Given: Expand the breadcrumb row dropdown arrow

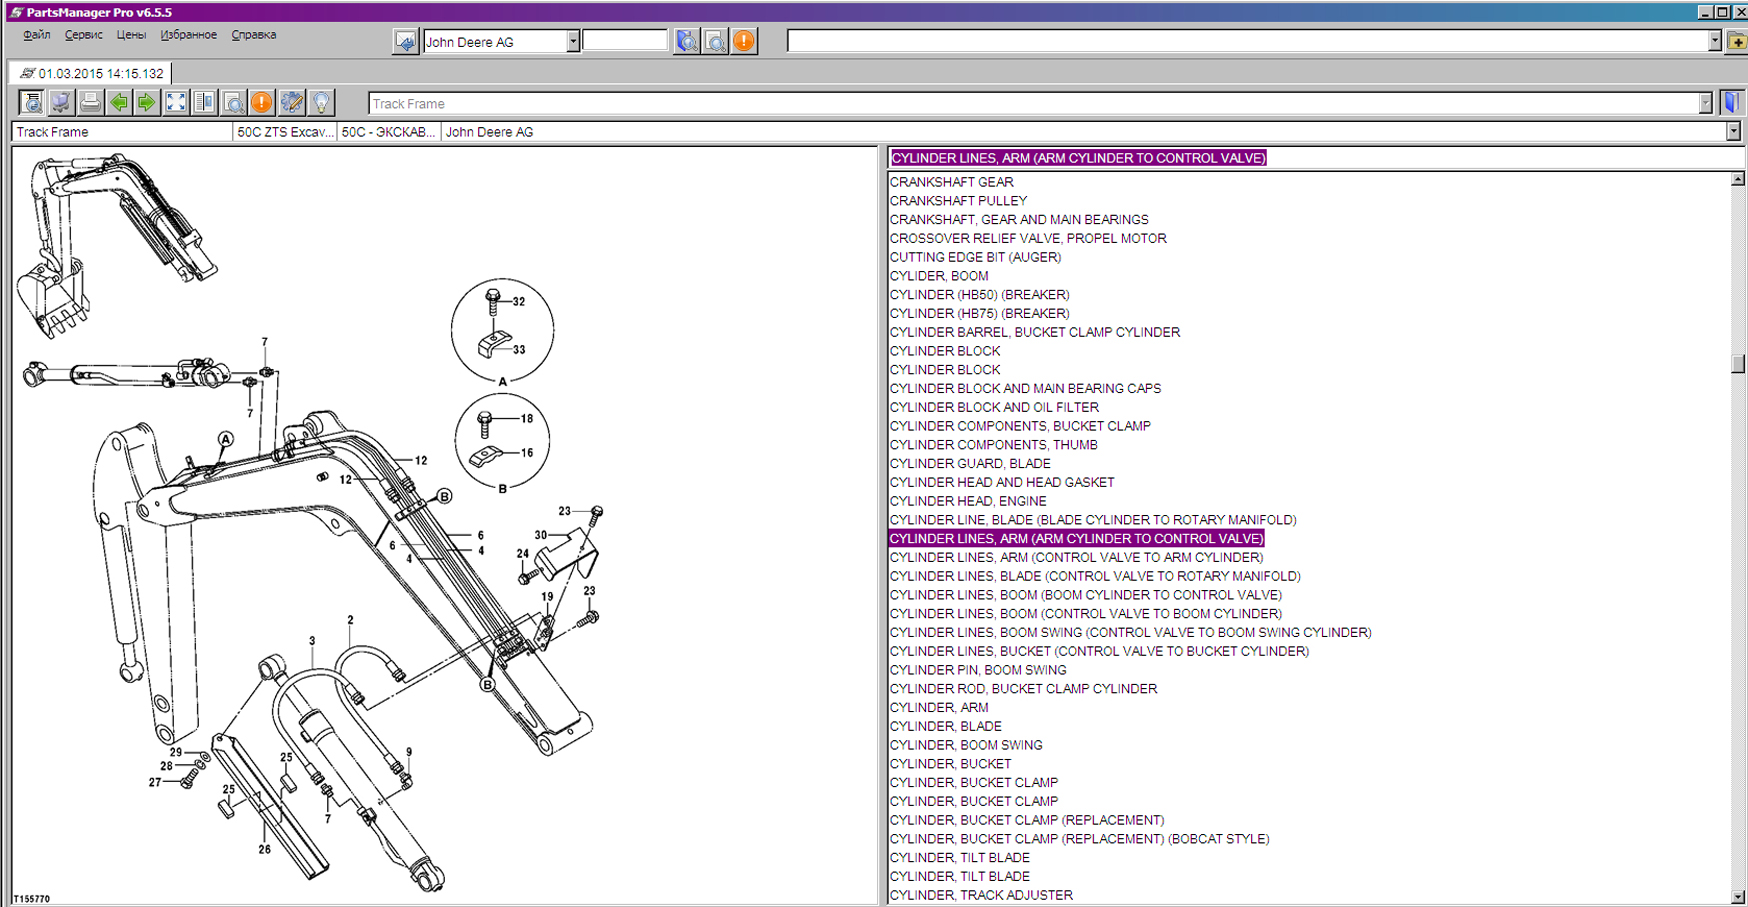Looking at the screenshot, I should 1733,132.
